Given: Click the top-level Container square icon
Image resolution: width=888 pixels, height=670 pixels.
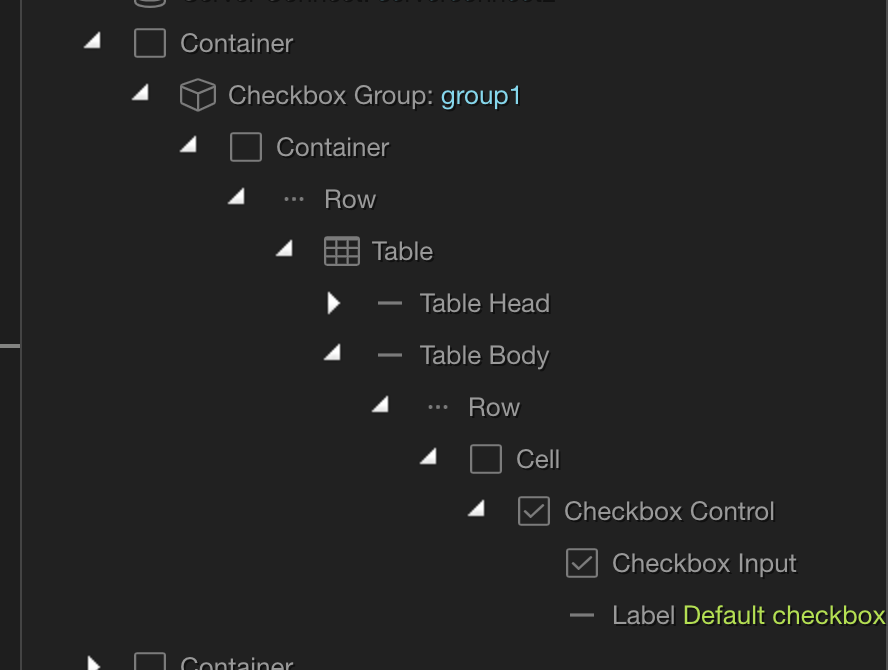Looking at the screenshot, I should [150, 43].
